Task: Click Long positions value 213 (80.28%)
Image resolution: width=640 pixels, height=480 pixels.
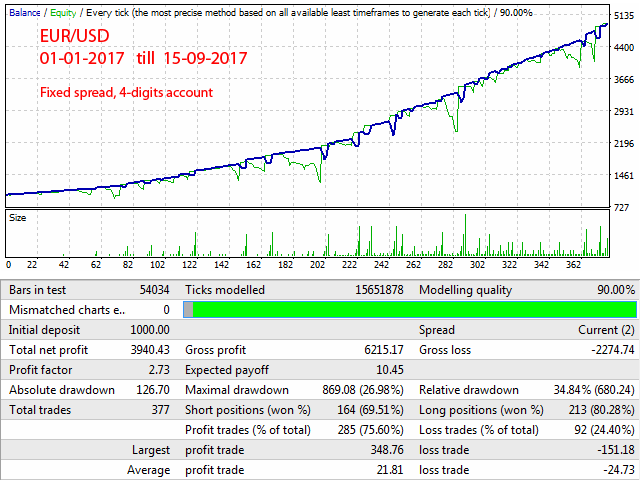Action: click(602, 410)
